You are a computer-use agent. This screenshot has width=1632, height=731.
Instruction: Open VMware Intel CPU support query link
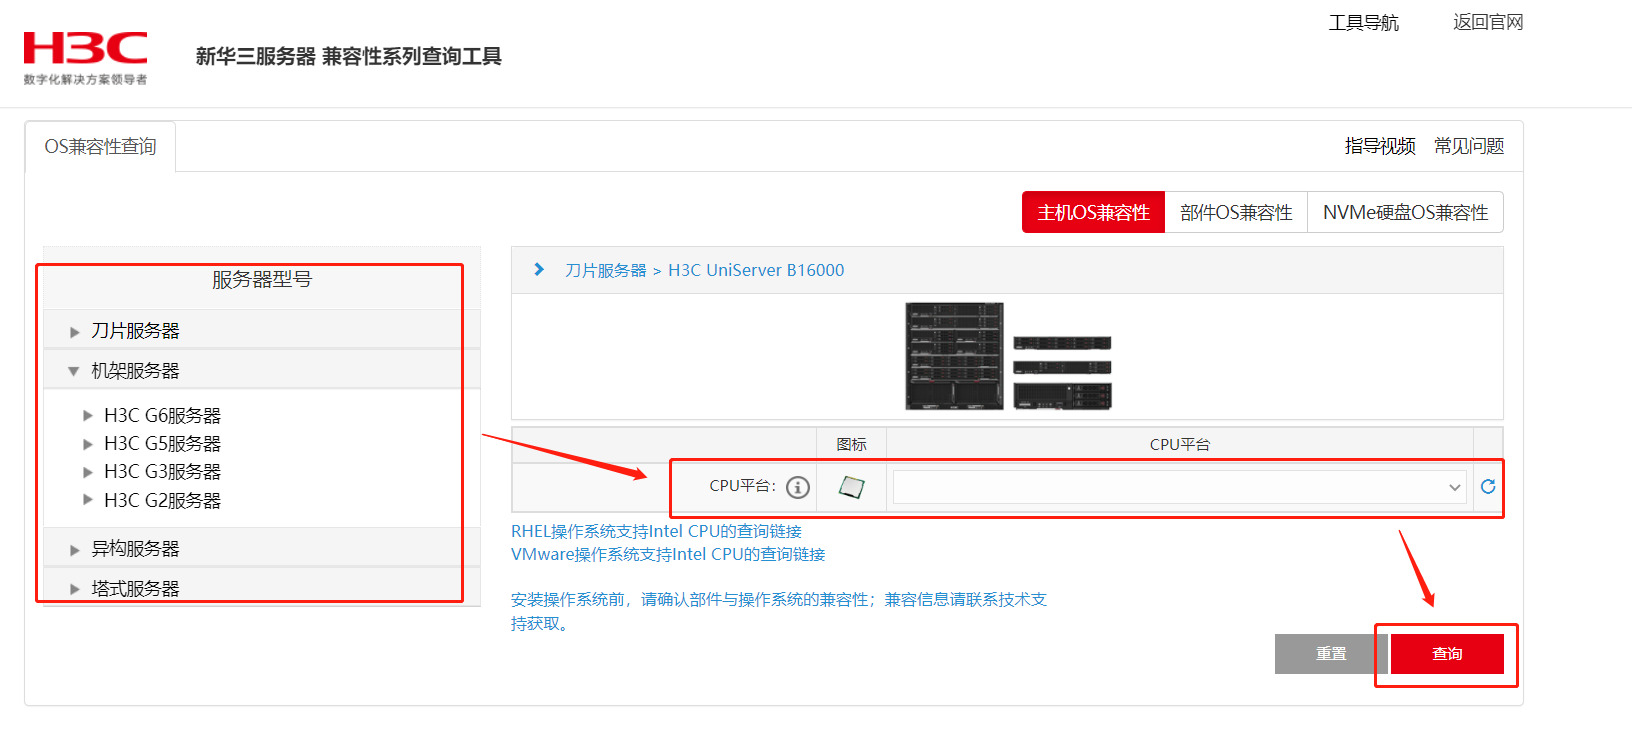[x=668, y=554]
